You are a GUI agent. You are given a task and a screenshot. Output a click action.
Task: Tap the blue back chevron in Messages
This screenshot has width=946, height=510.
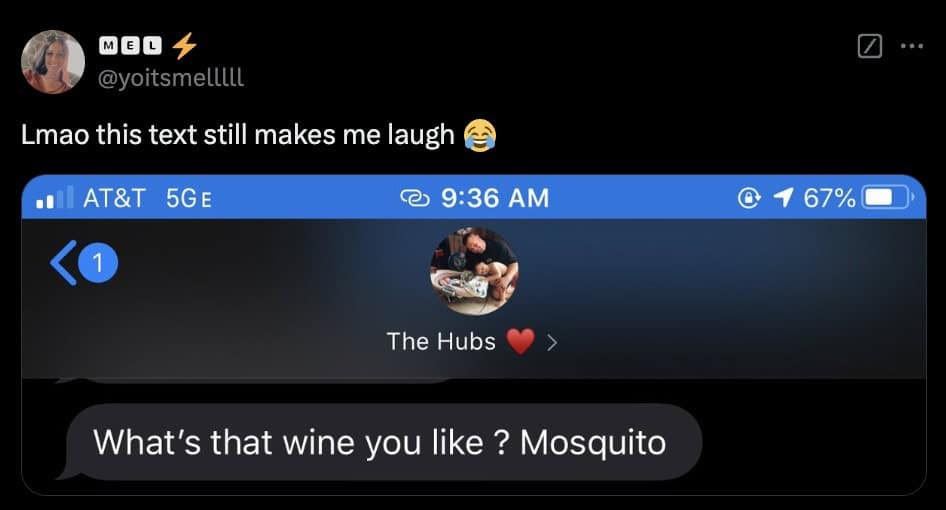click(x=63, y=263)
